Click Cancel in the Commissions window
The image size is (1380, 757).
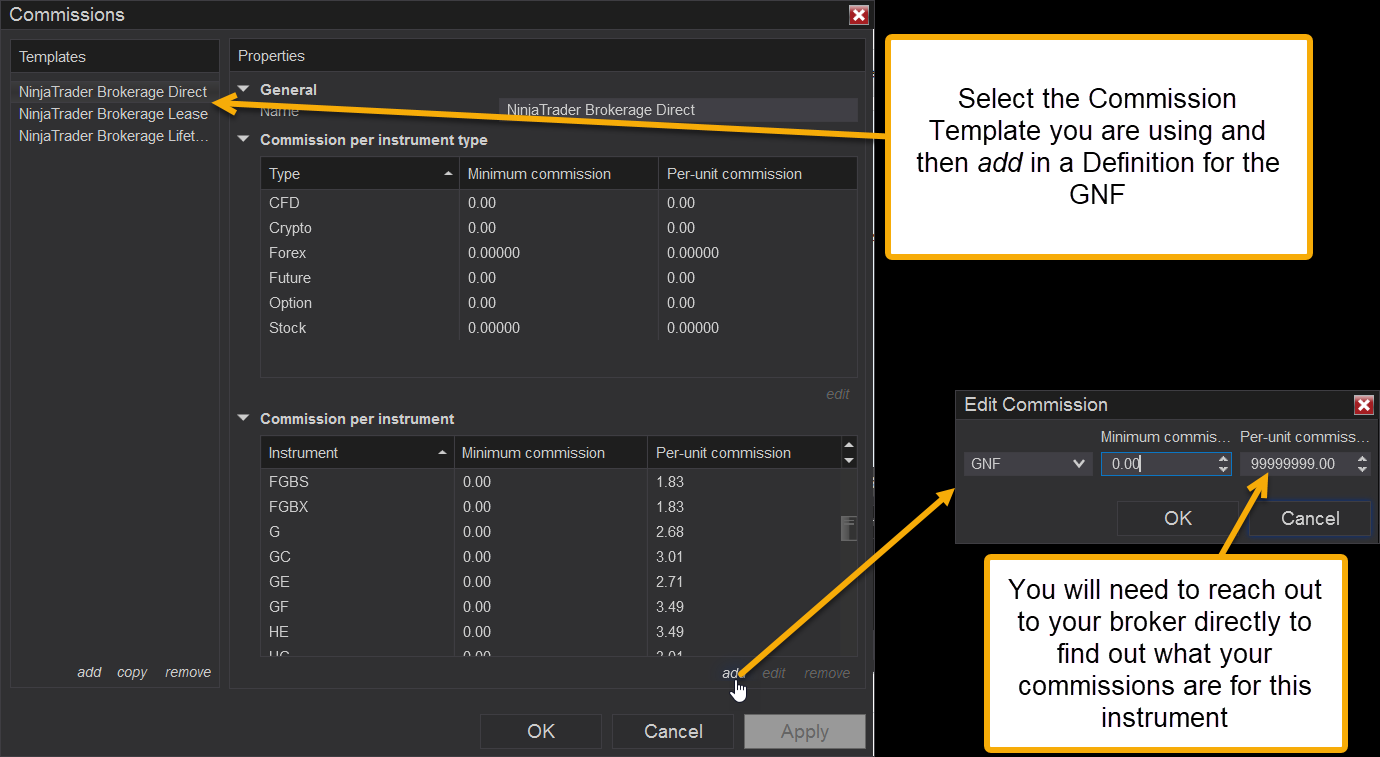click(673, 731)
